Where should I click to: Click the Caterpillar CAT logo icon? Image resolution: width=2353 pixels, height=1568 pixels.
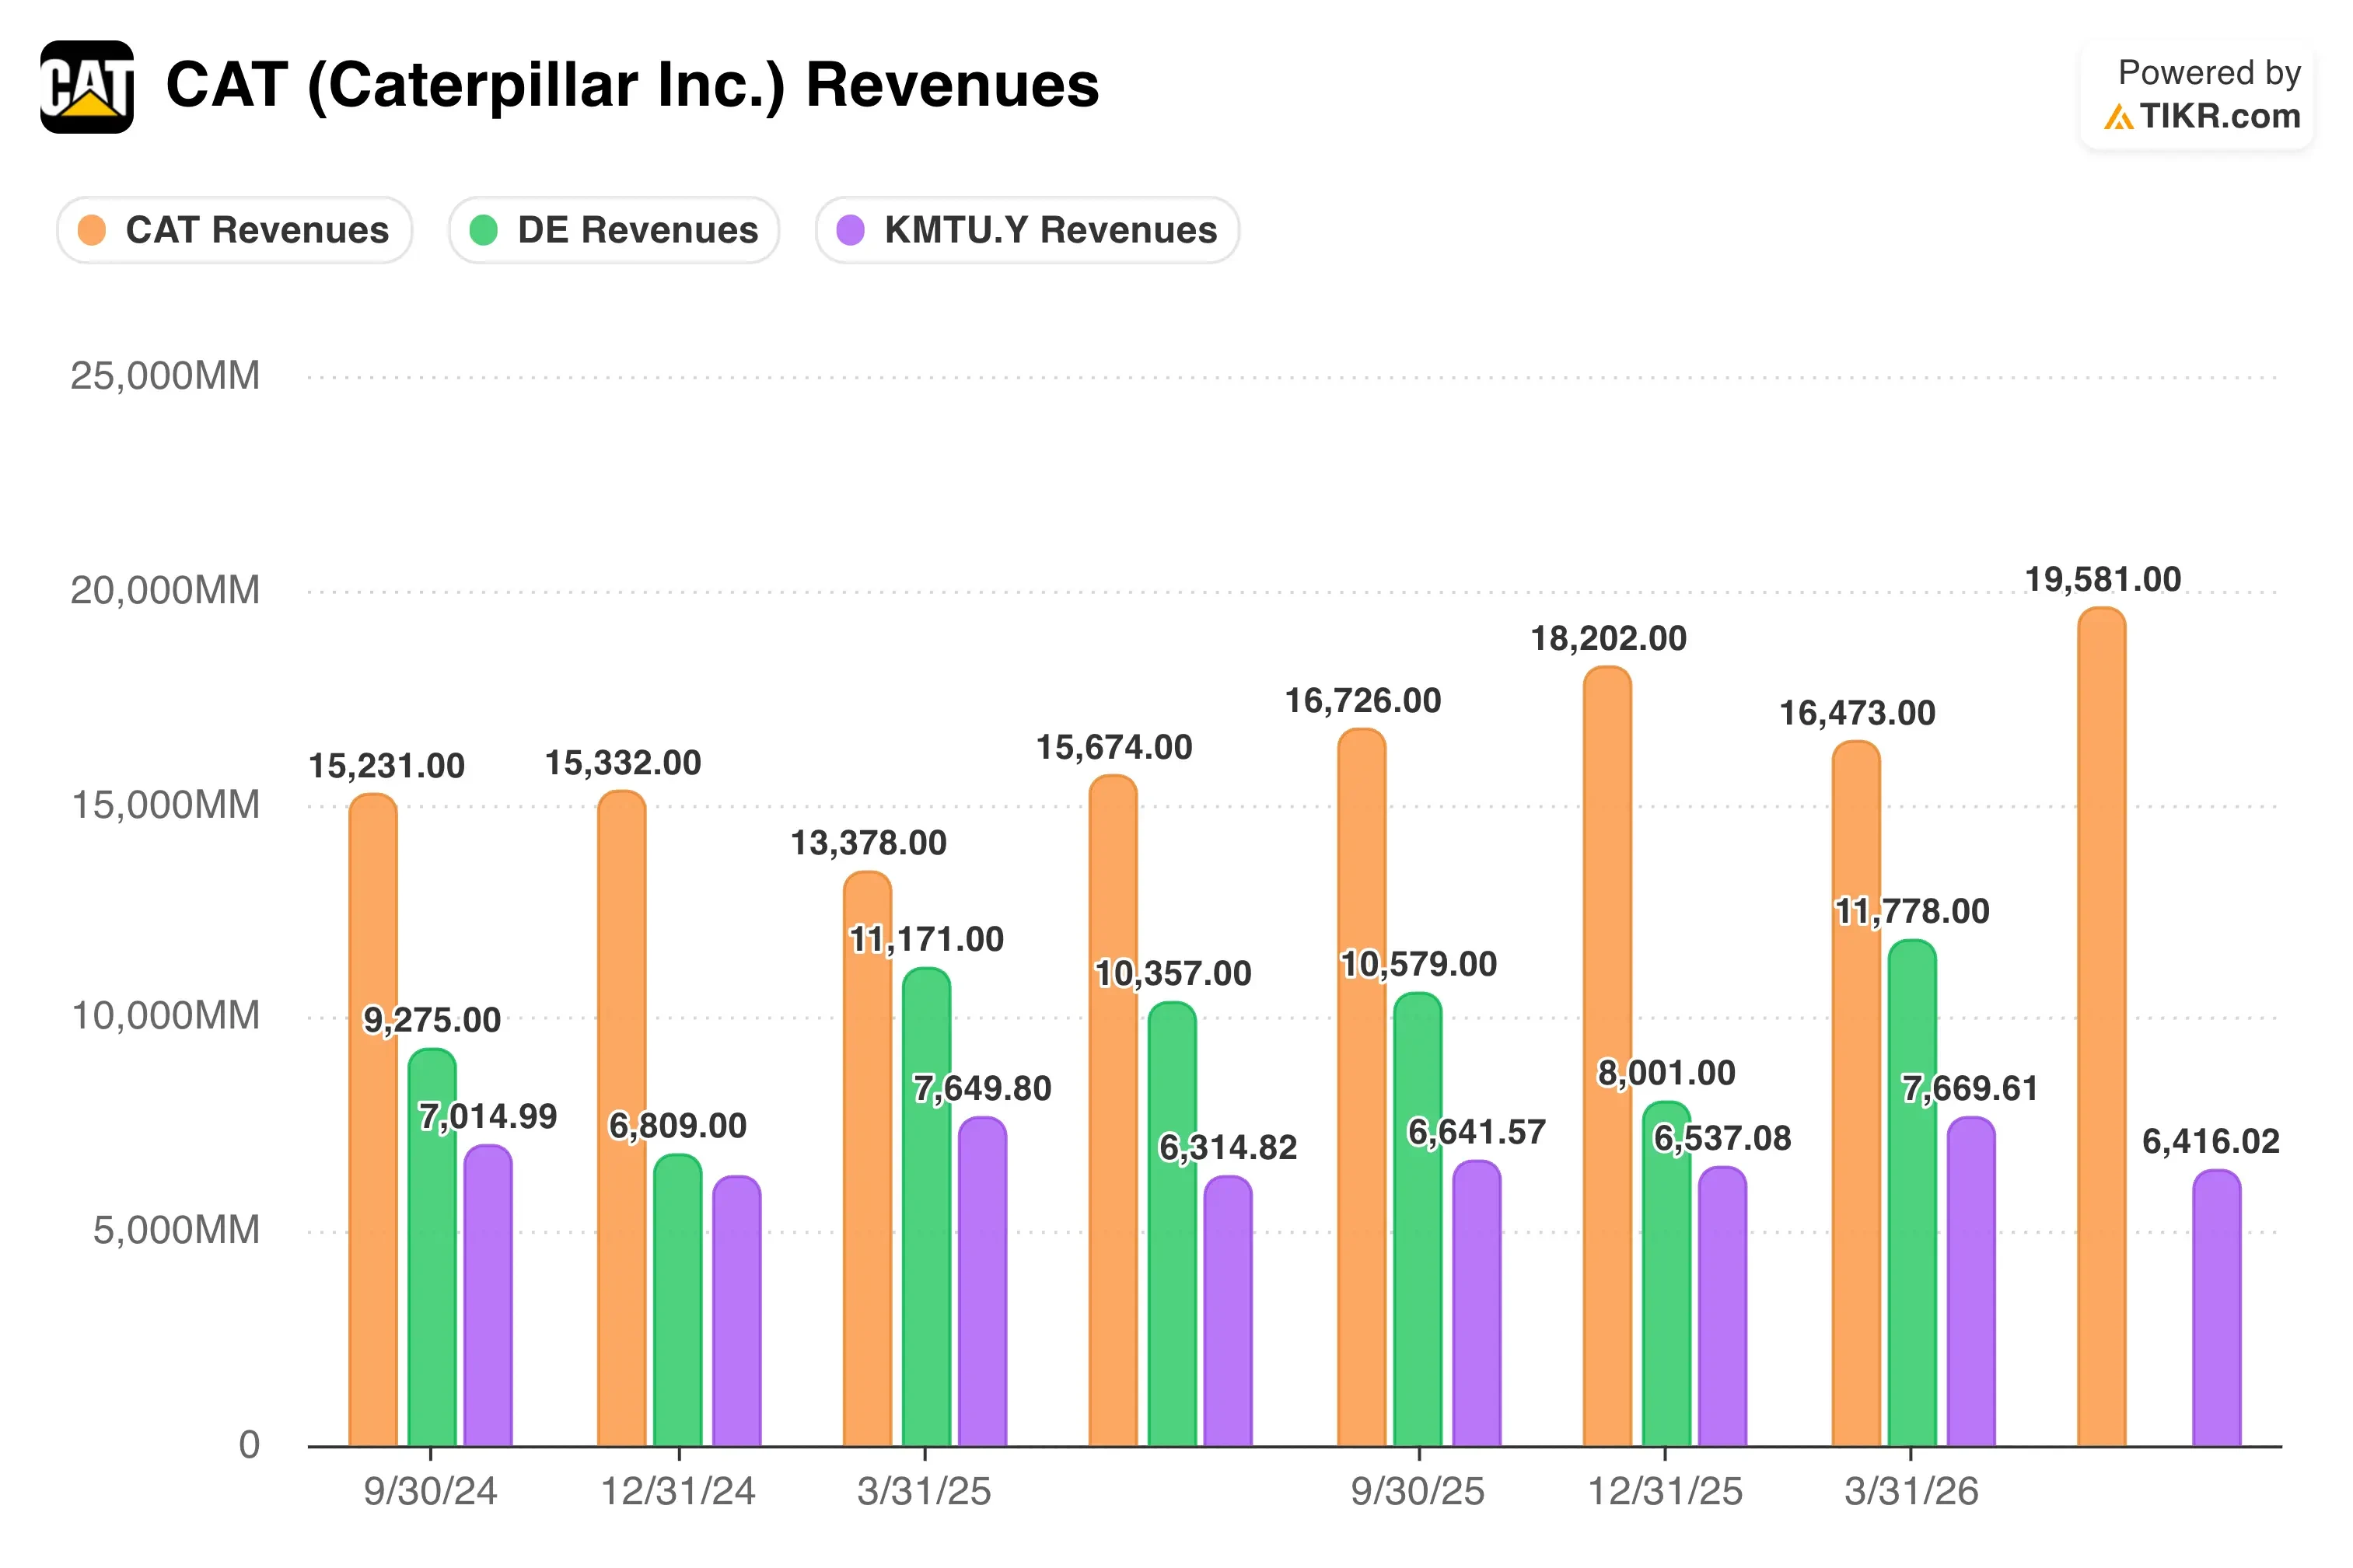click(x=87, y=87)
